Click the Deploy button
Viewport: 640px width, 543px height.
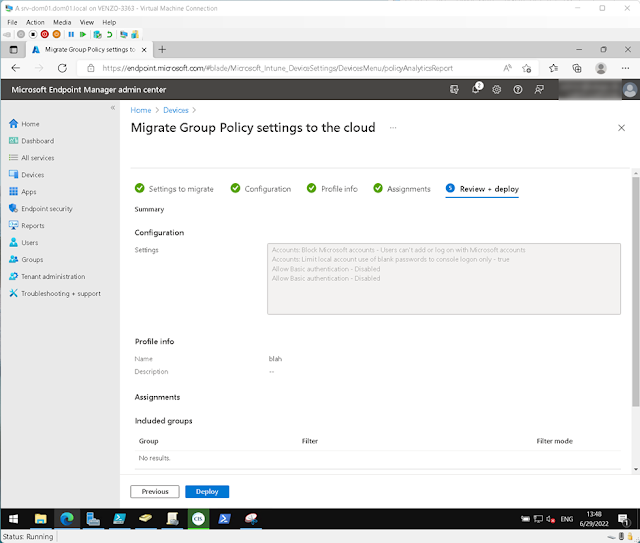click(207, 492)
